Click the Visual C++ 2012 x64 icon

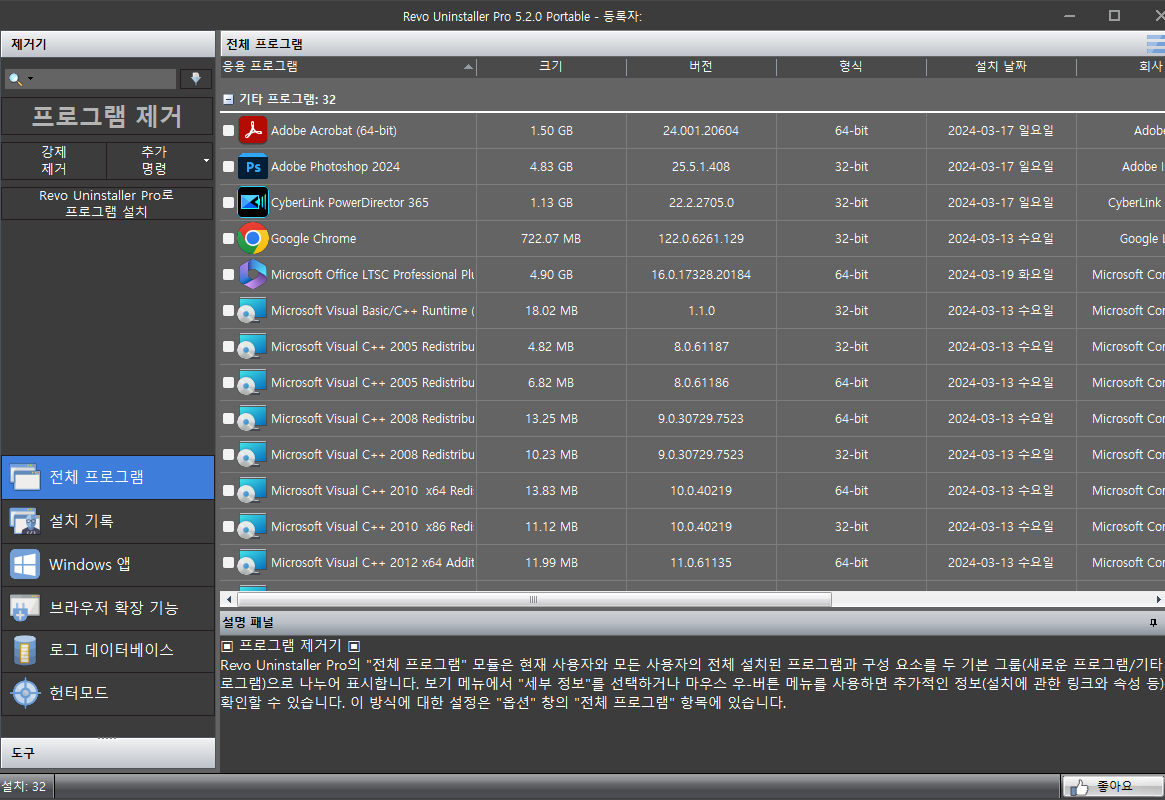(253, 563)
